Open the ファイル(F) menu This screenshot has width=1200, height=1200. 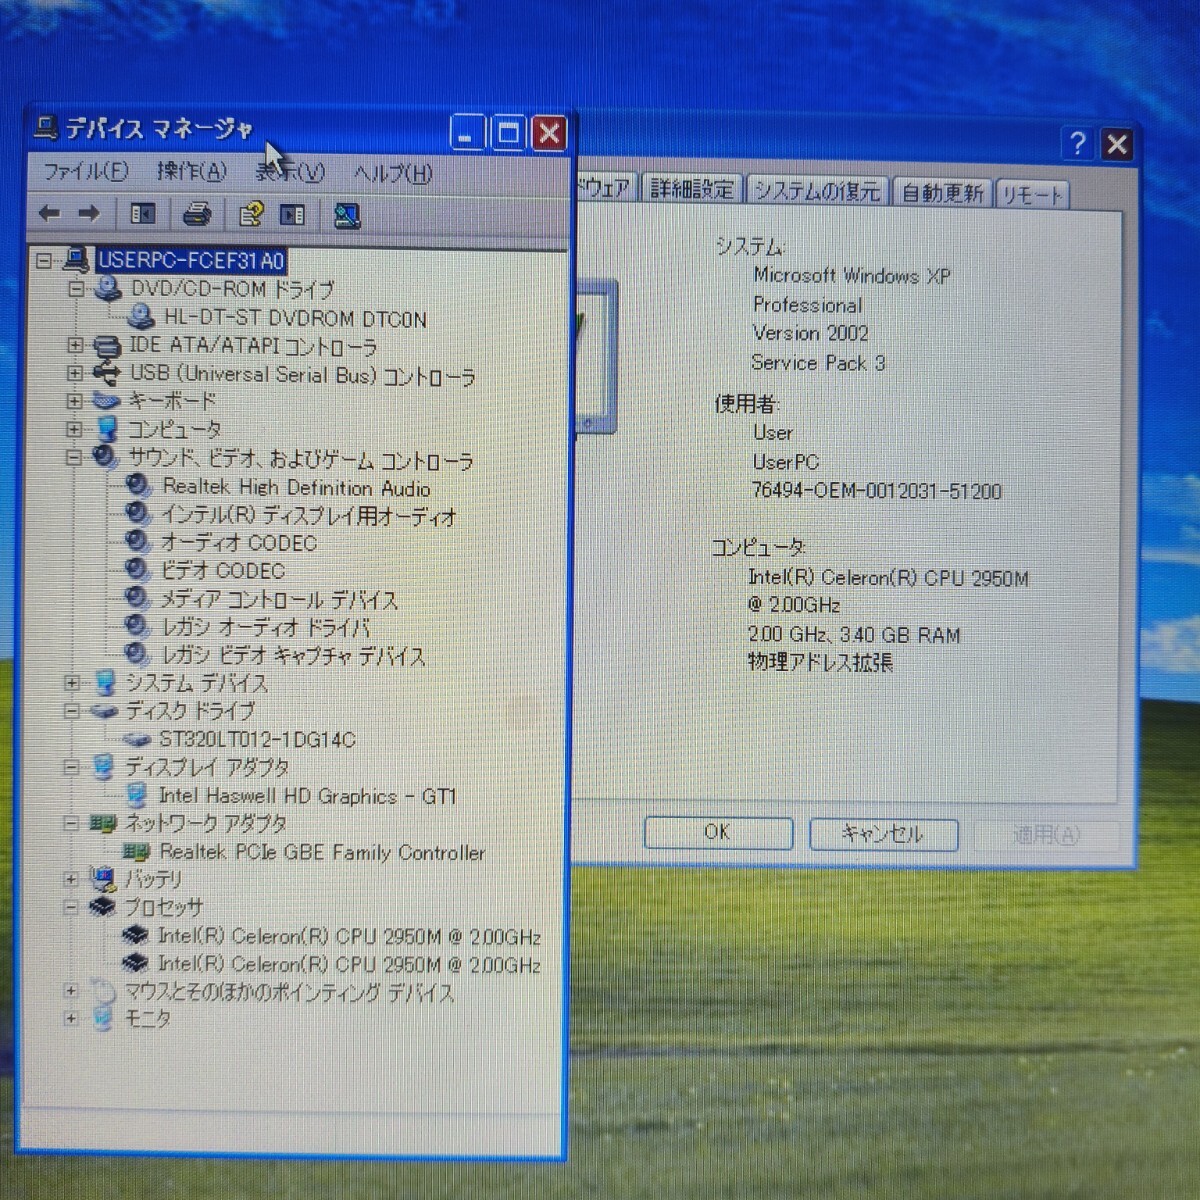pyautogui.click(x=85, y=172)
